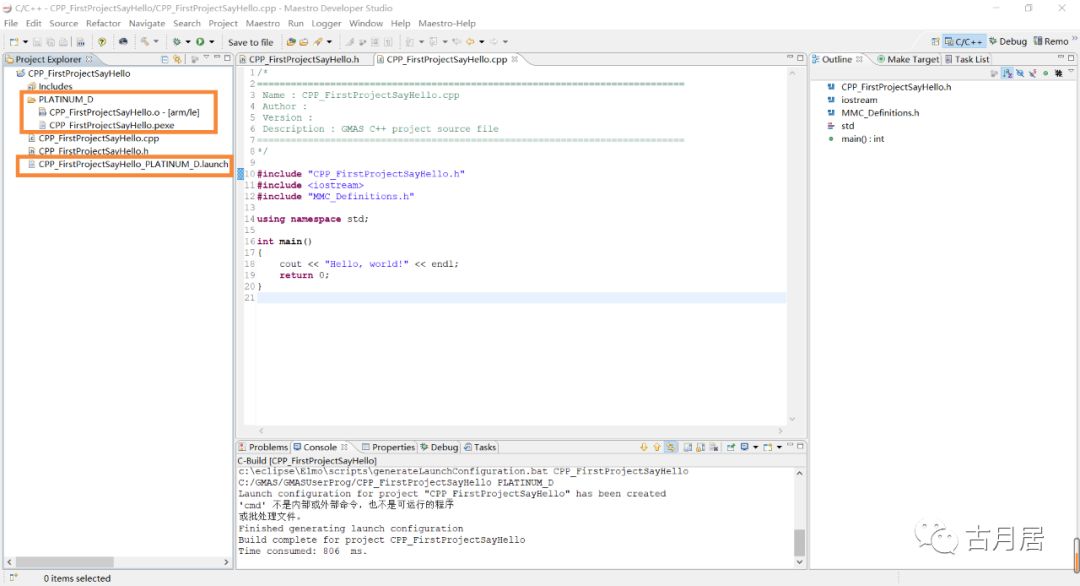Open the Debug configurations dropdown arrow
This screenshot has height=586, width=1080.
[x=187, y=42]
